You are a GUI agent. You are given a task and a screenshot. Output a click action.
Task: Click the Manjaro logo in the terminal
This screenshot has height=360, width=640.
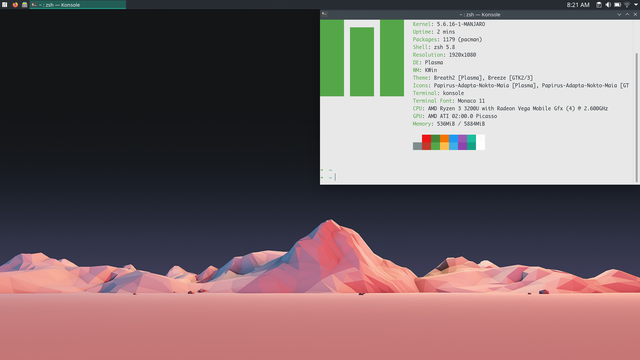click(362, 58)
